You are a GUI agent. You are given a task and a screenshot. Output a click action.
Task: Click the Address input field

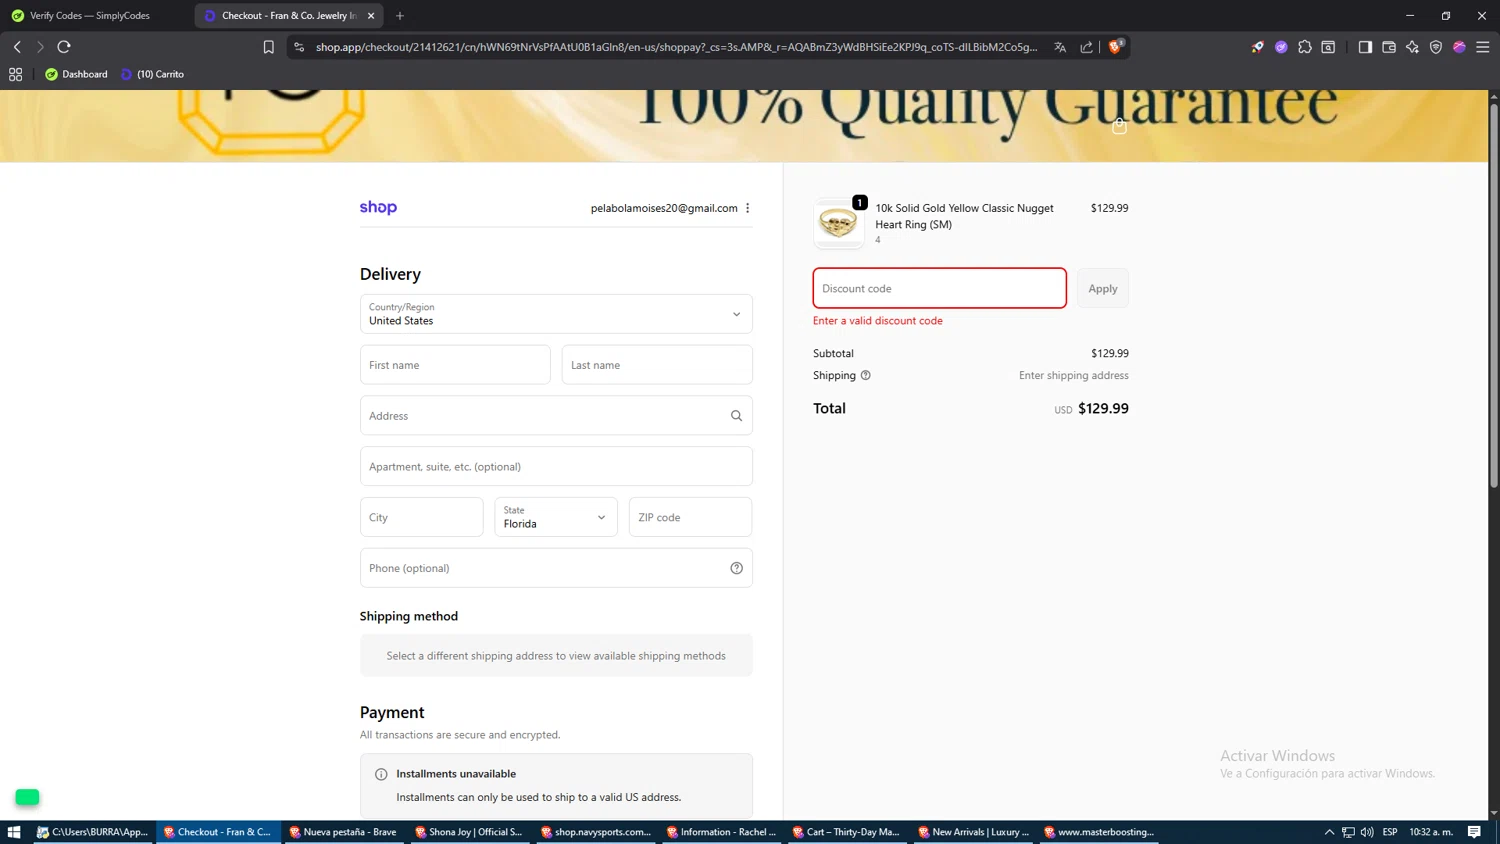[556, 416]
